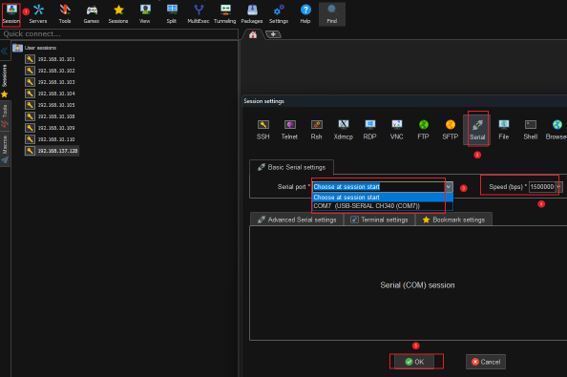Select session ending in .10.105
This screenshot has width=567, height=377.
(50, 105)
